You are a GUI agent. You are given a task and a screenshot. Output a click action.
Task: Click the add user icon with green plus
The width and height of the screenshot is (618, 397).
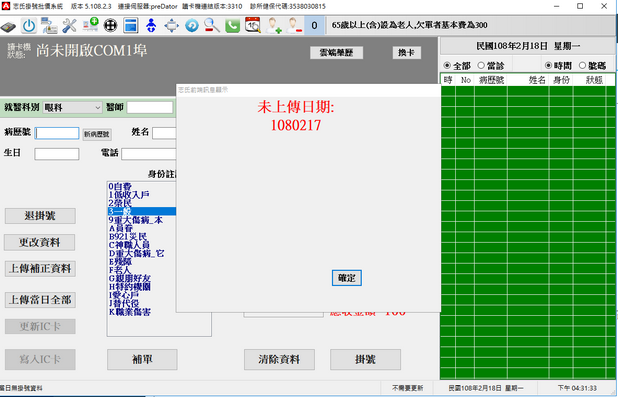[x=273, y=26]
